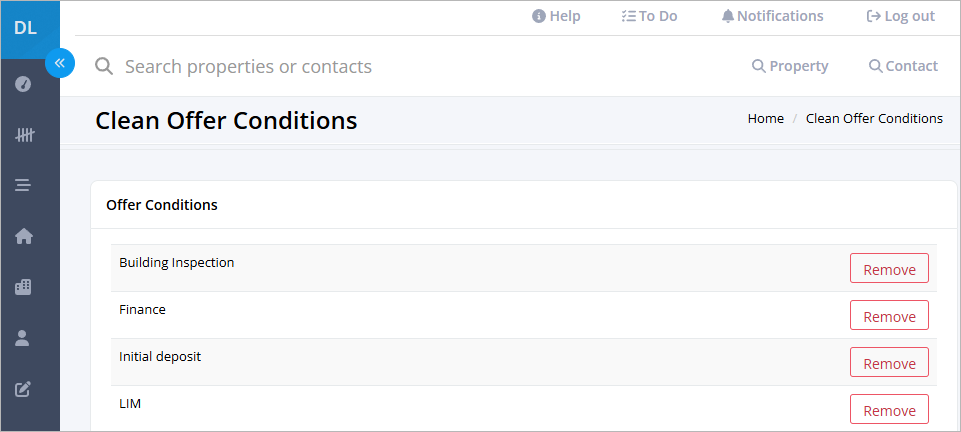This screenshot has height=432, width=961.
Task: Remove the LIM condition
Action: click(889, 409)
